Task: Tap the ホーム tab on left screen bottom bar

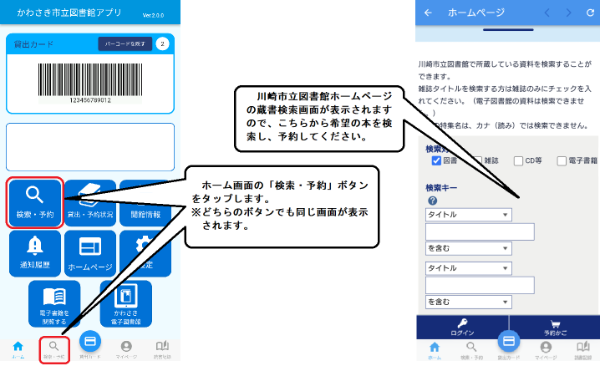Action: click(18, 350)
